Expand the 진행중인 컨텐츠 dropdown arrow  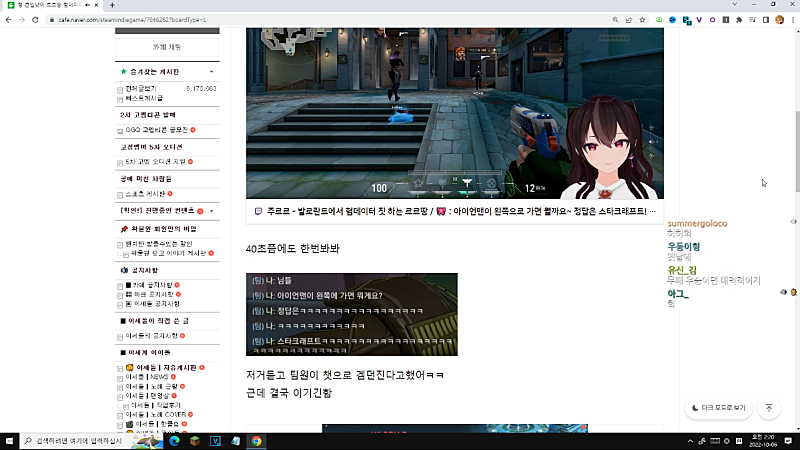211,211
